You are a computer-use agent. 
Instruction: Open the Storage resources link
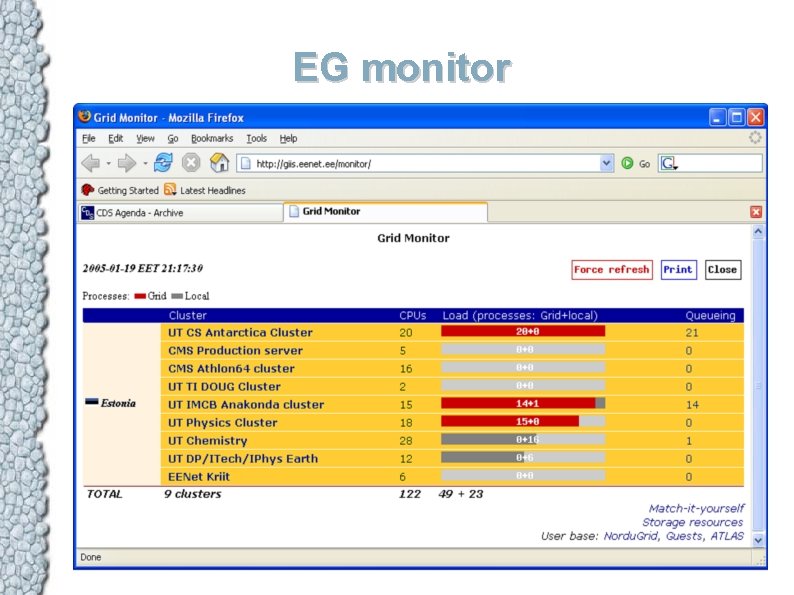point(692,522)
